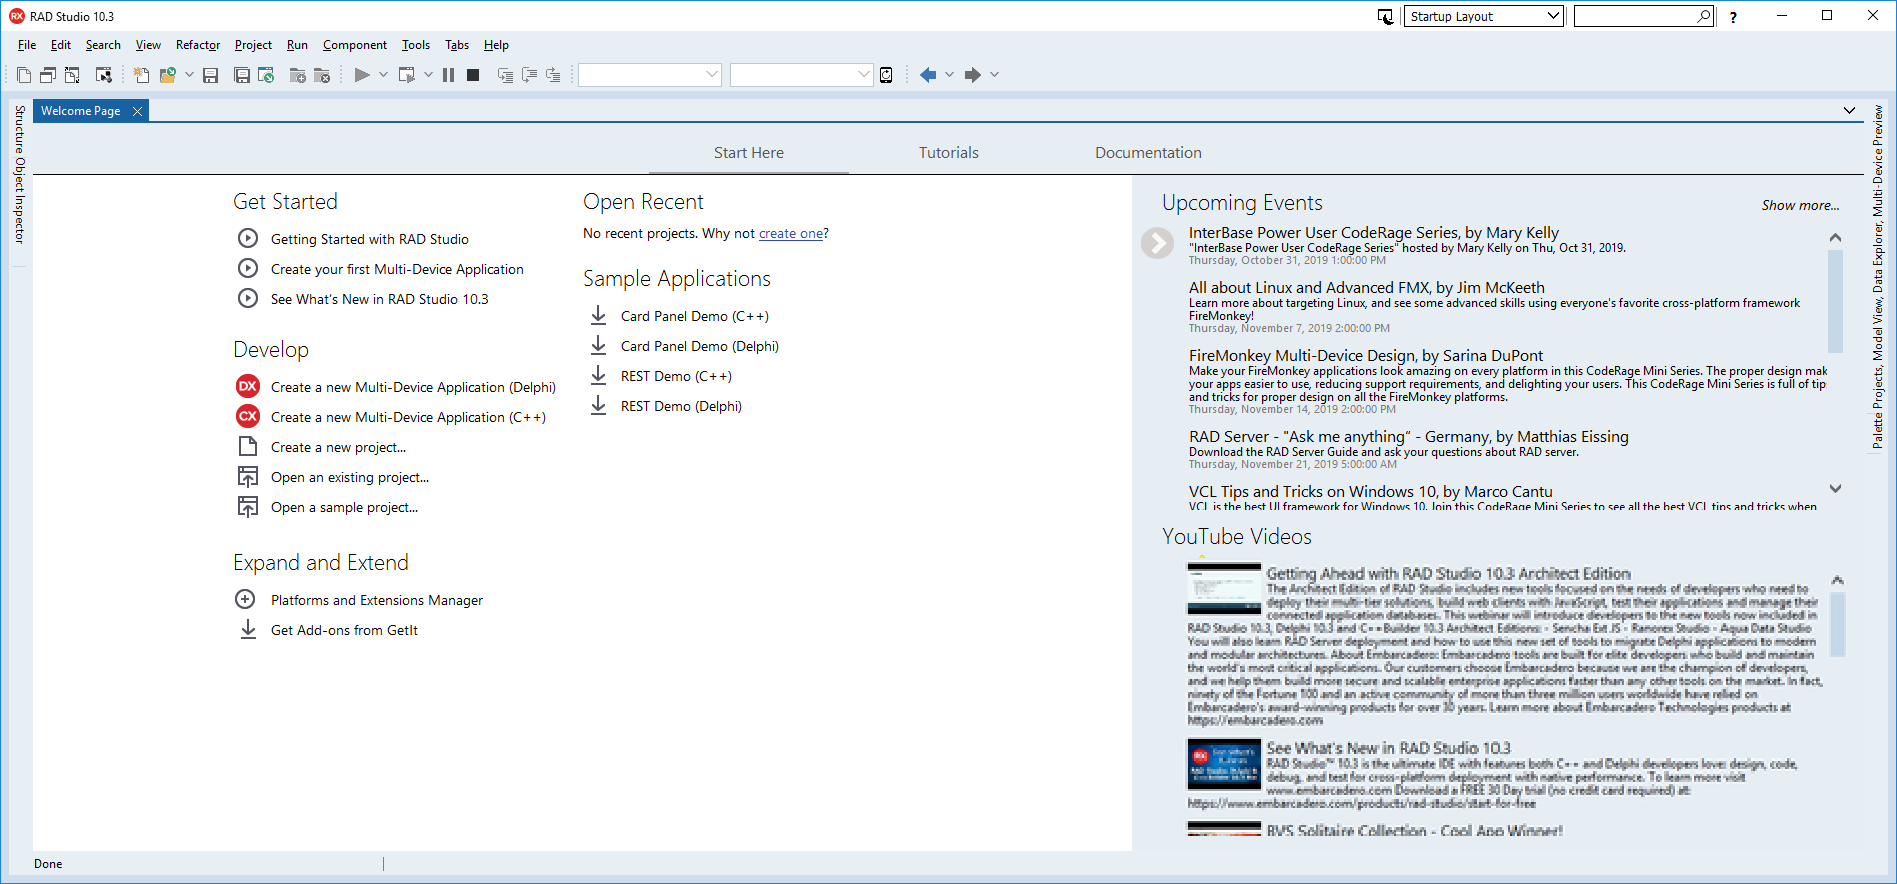The width and height of the screenshot is (1897, 884).
Task: Select the Start Here tab
Action: tap(749, 153)
